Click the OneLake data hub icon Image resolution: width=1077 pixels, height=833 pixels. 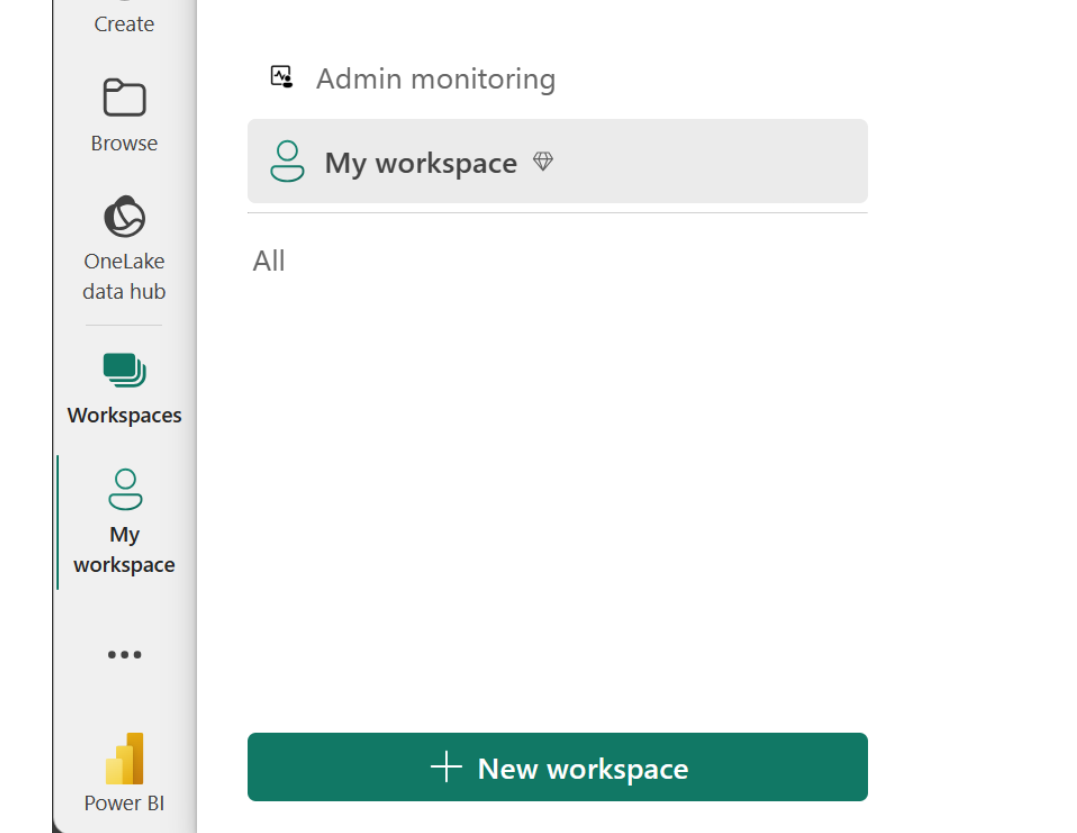[x=124, y=217]
